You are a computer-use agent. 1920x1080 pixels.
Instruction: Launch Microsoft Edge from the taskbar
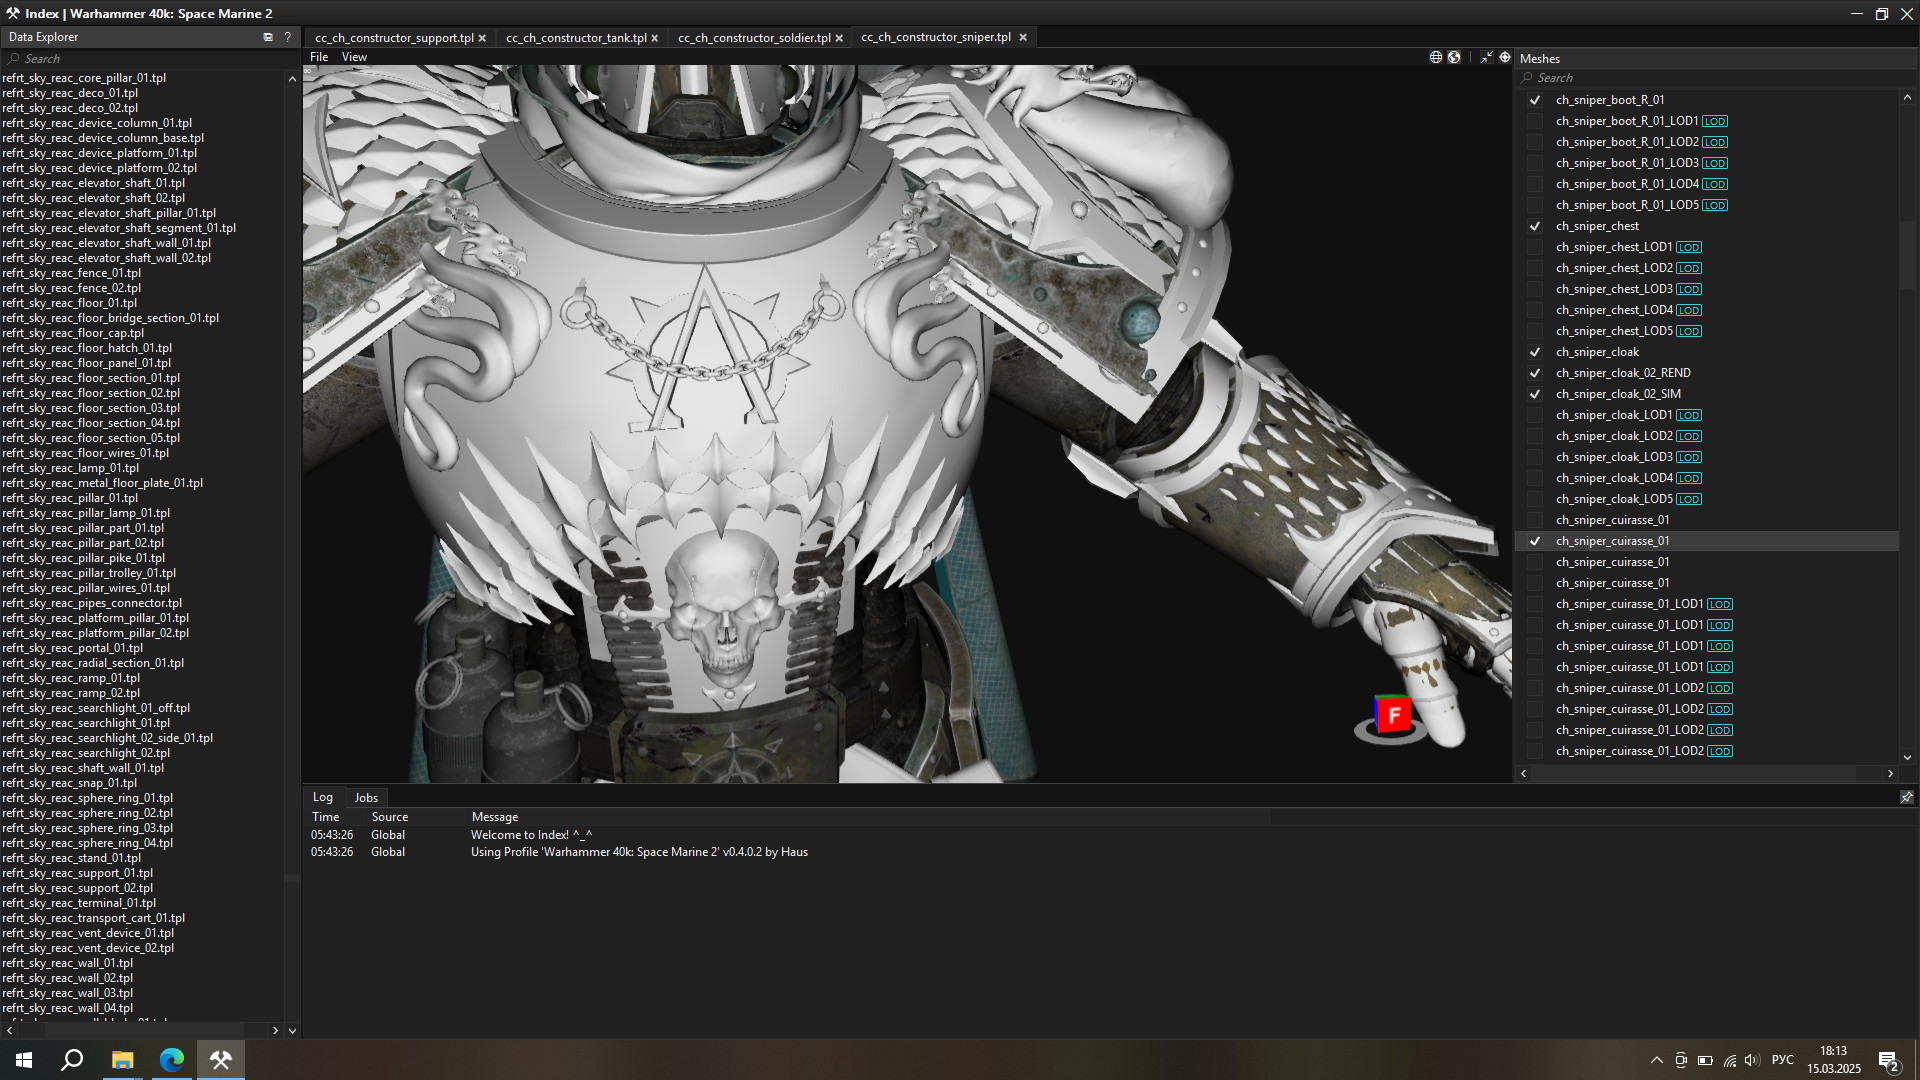click(x=171, y=1060)
